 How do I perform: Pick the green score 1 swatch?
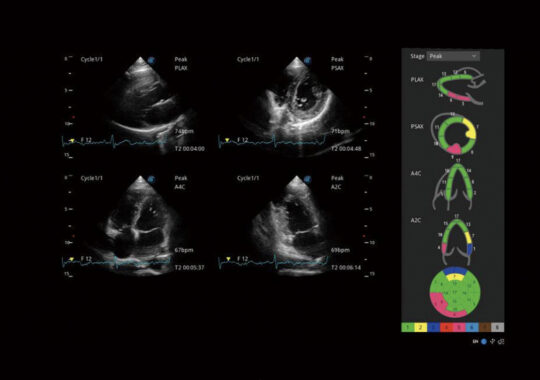point(408,327)
